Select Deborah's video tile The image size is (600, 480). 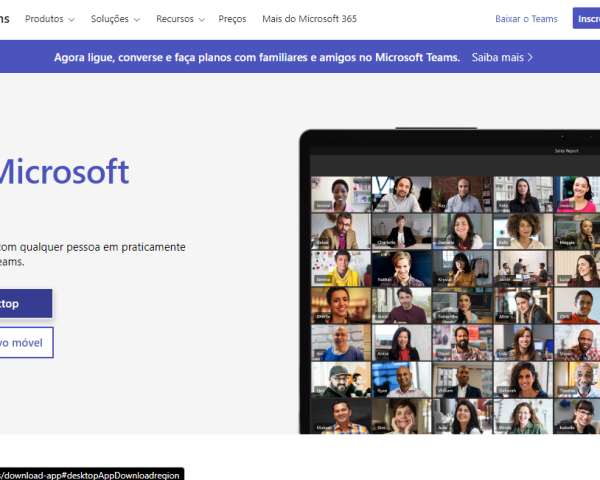[x=523, y=379]
